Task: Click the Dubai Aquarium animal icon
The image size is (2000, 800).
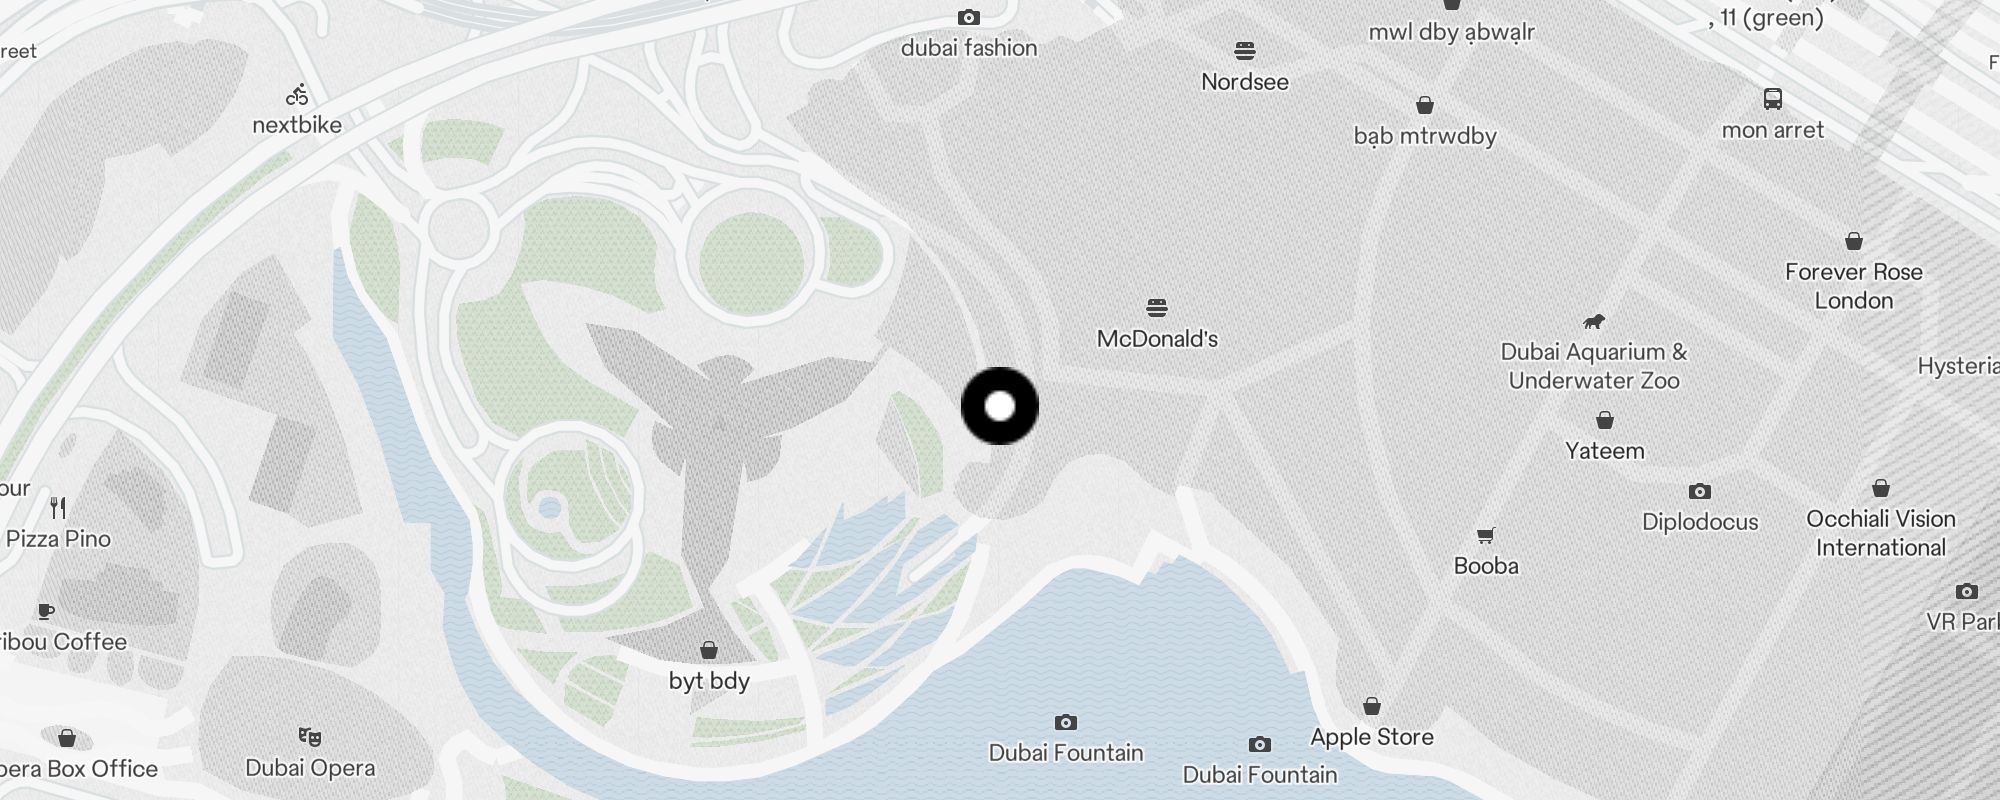Action: [1594, 321]
